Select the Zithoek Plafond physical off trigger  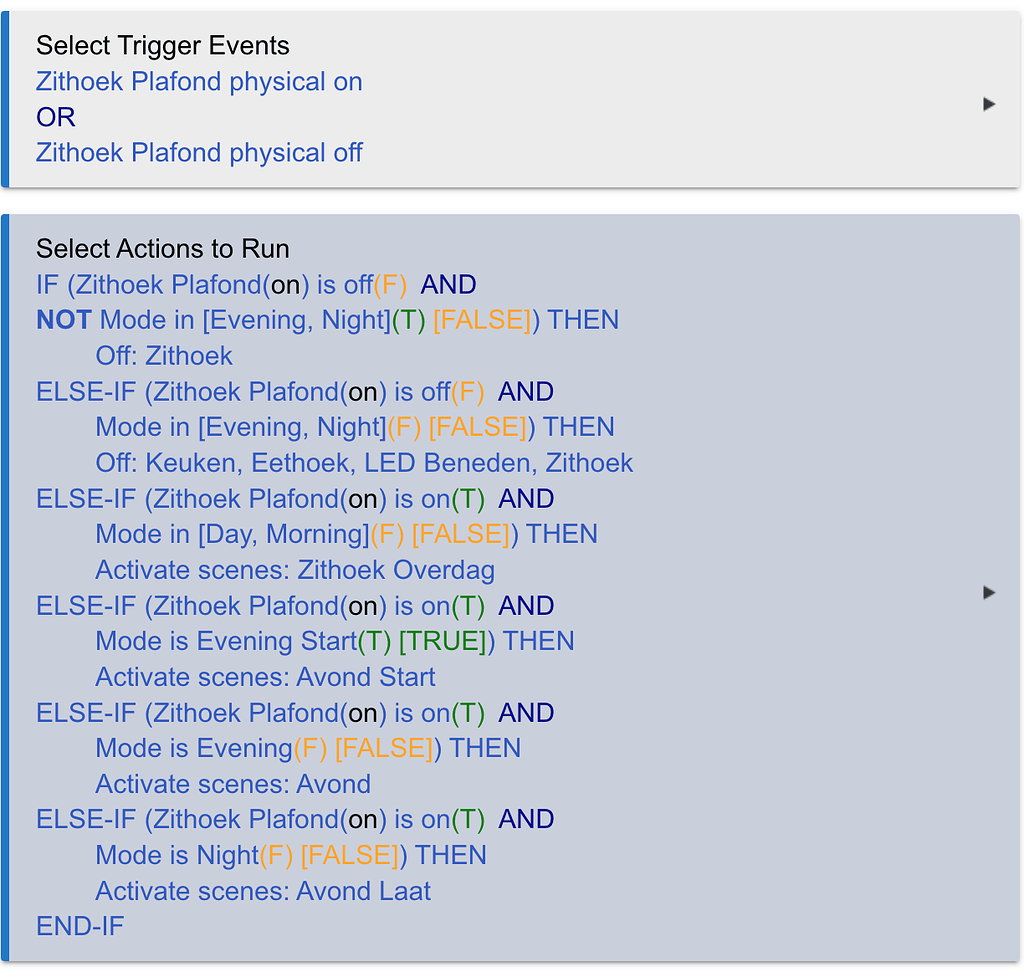(198, 152)
